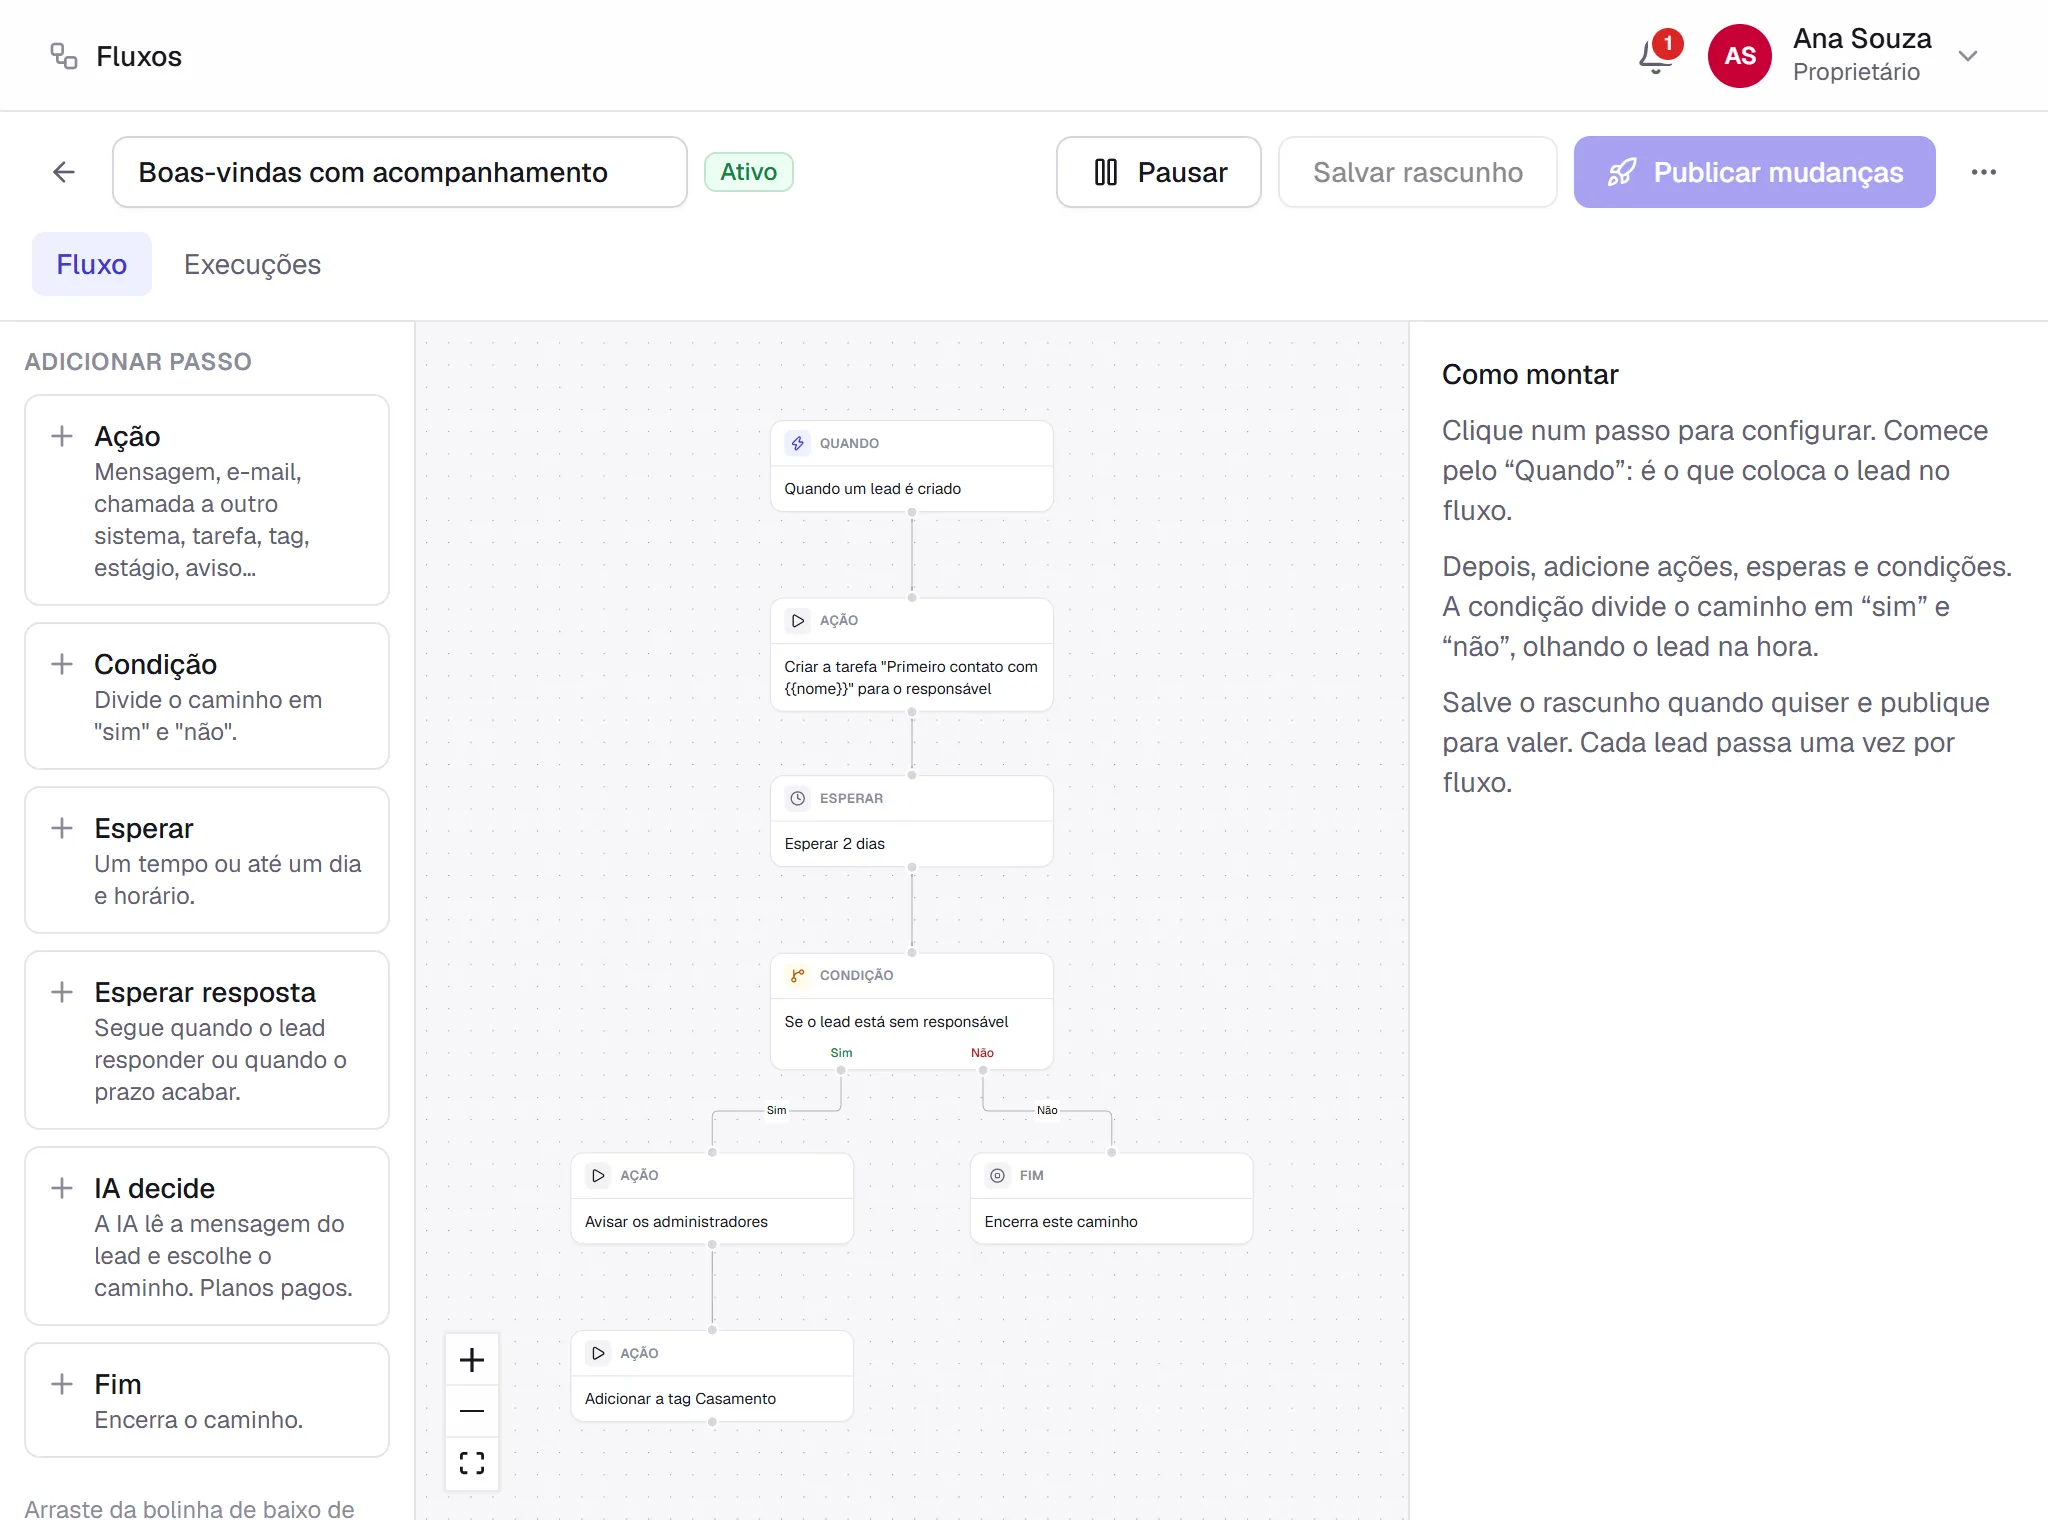Viewport: 2048px width, 1520px height.
Task: Switch to the Execuções tab
Action: pos(252,264)
